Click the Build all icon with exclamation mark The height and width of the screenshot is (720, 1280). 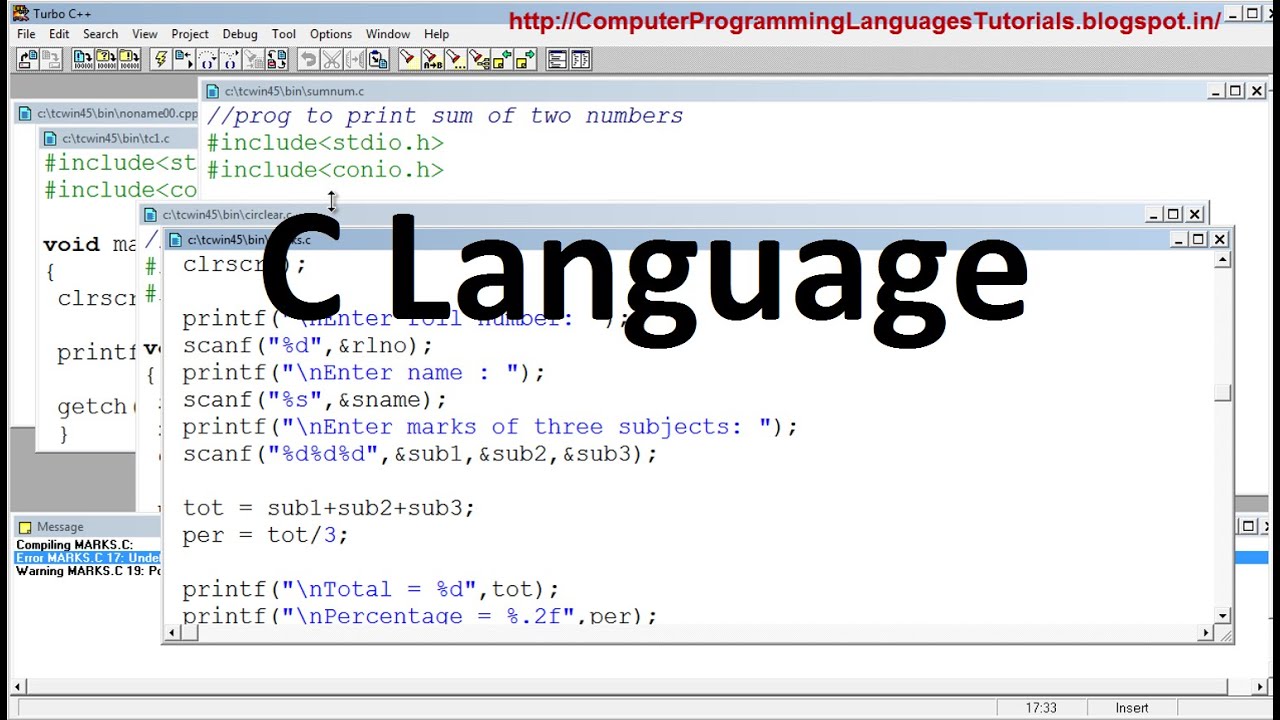129,60
